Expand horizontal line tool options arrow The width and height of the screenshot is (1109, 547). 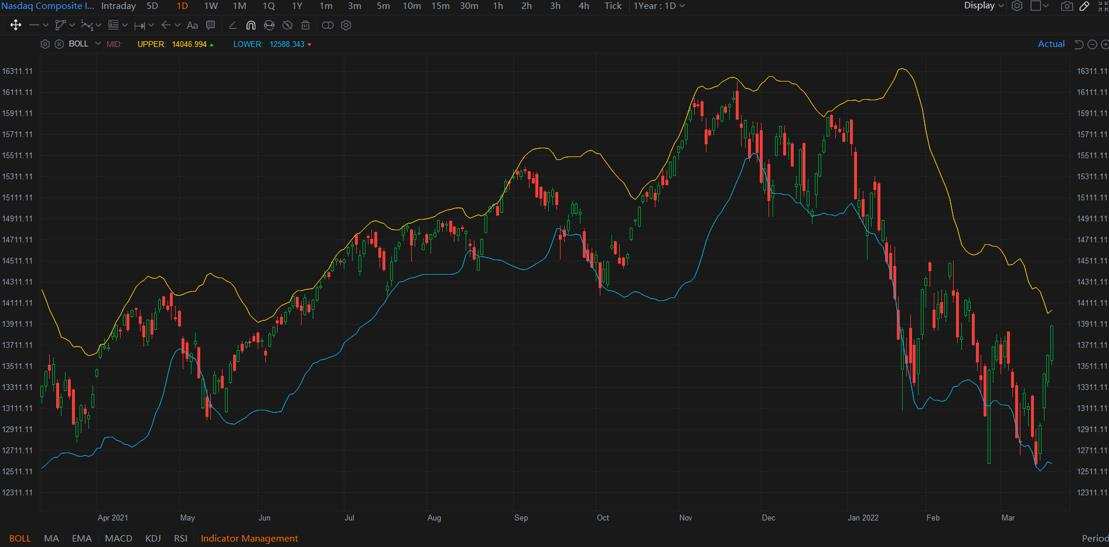pos(46,25)
